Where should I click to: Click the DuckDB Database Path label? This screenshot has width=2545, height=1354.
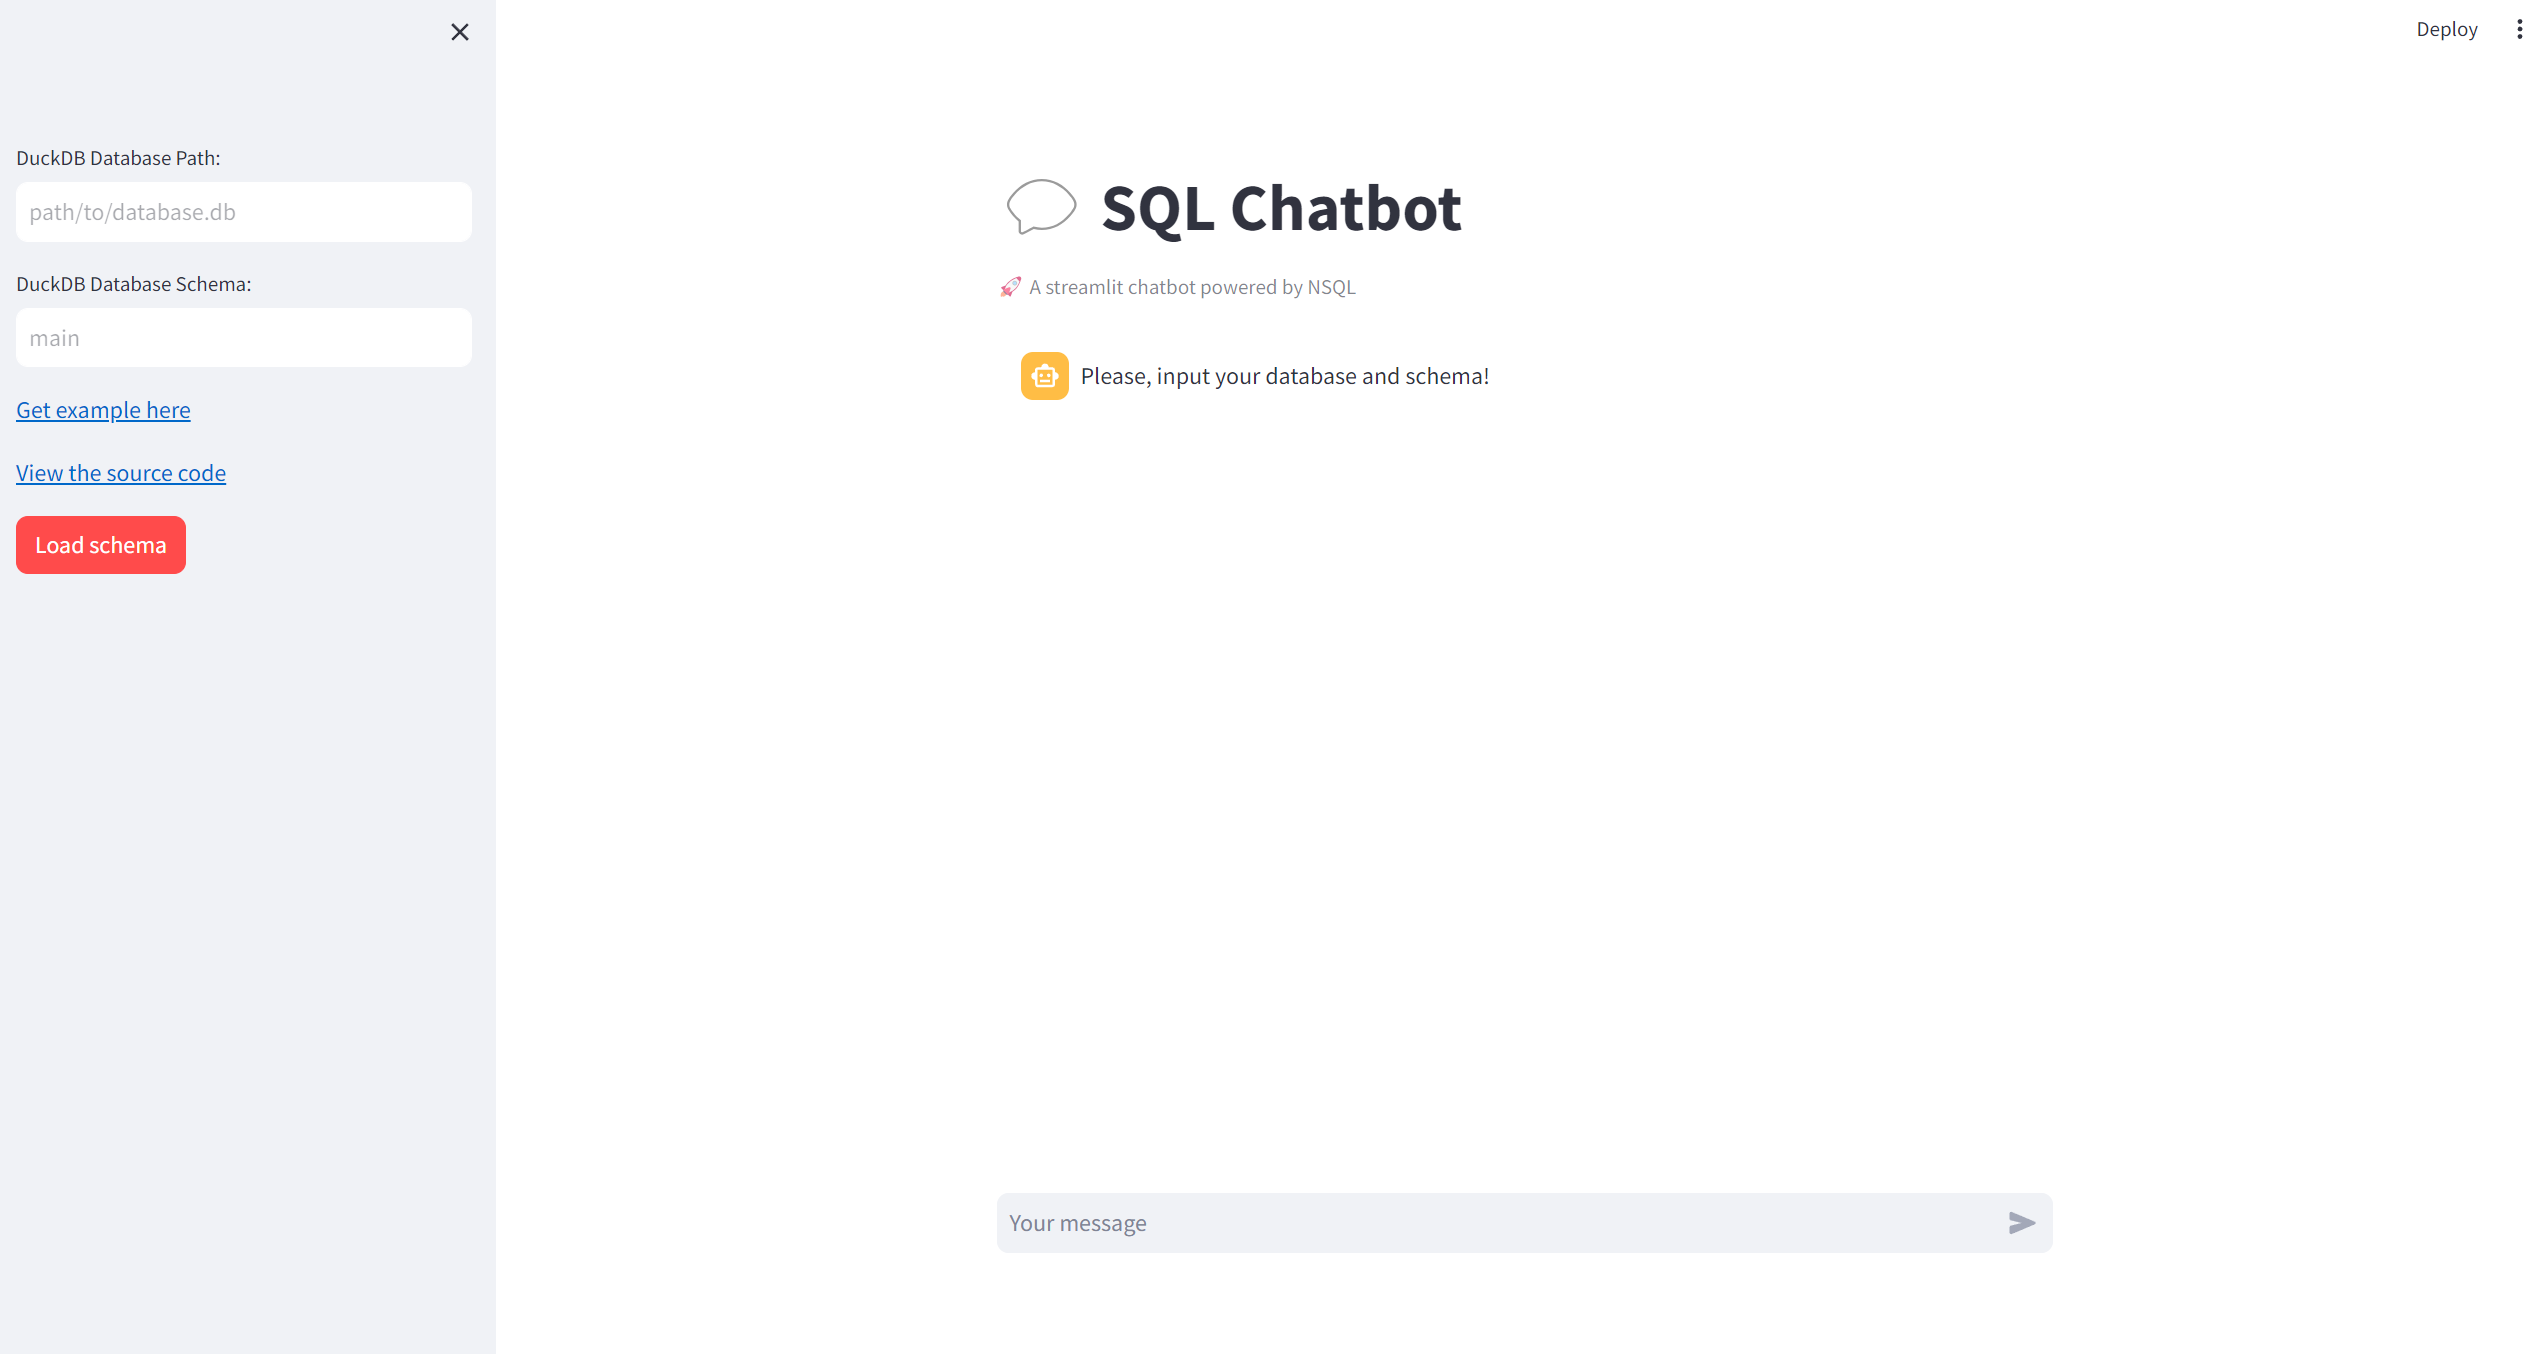coord(118,158)
